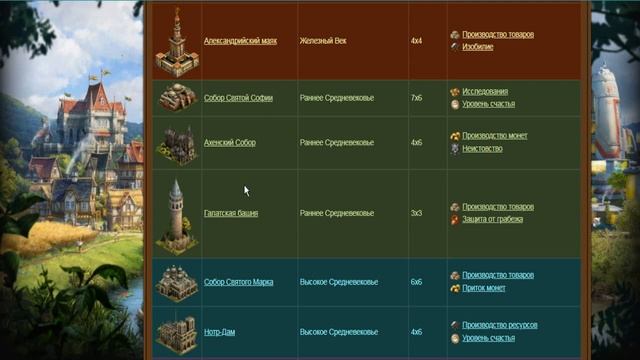Image resolution: width=640 pixels, height=360 pixels.
Task: Click the Ахенский Собор building image
Action: (x=177, y=146)
